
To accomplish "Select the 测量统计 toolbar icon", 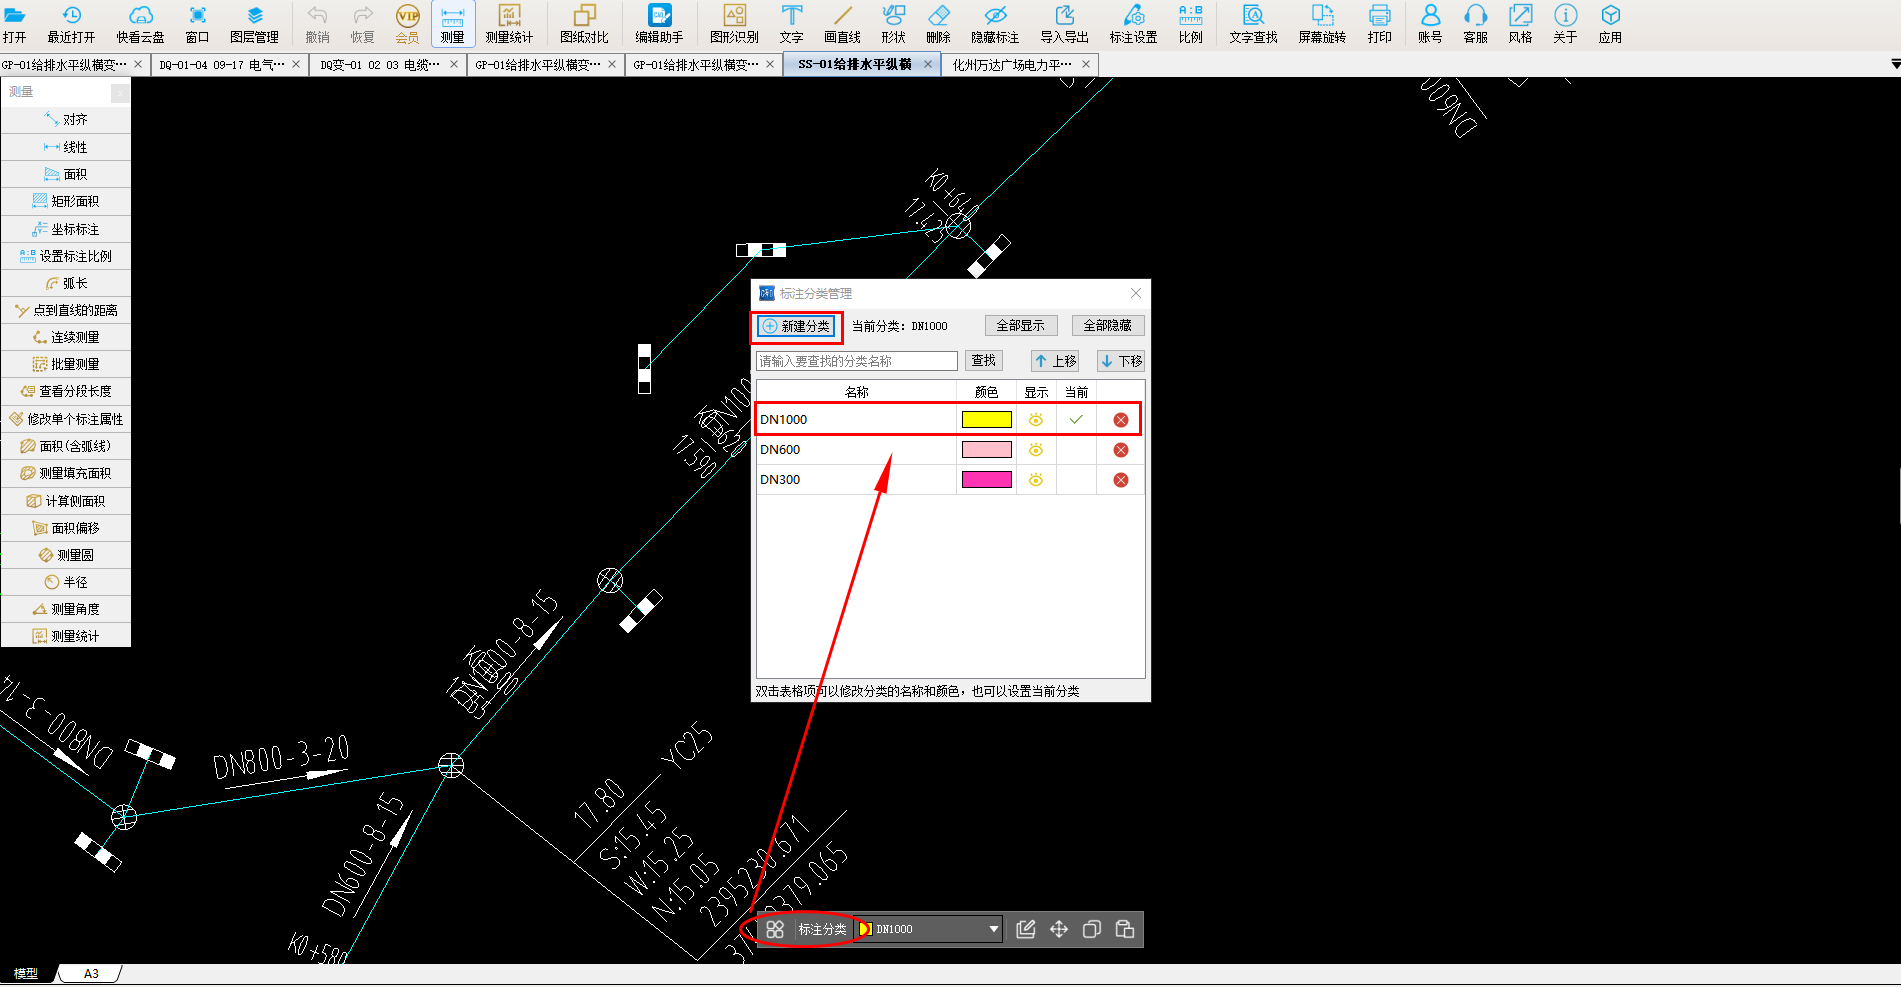I will coord(509,24).
